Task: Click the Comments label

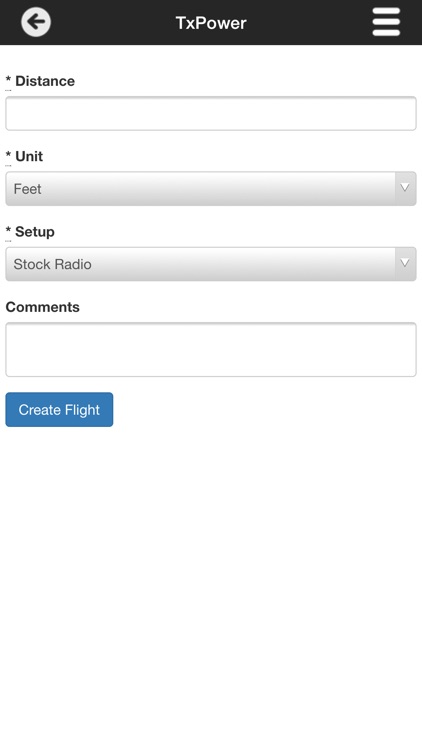Action: [x=43, y=307]
